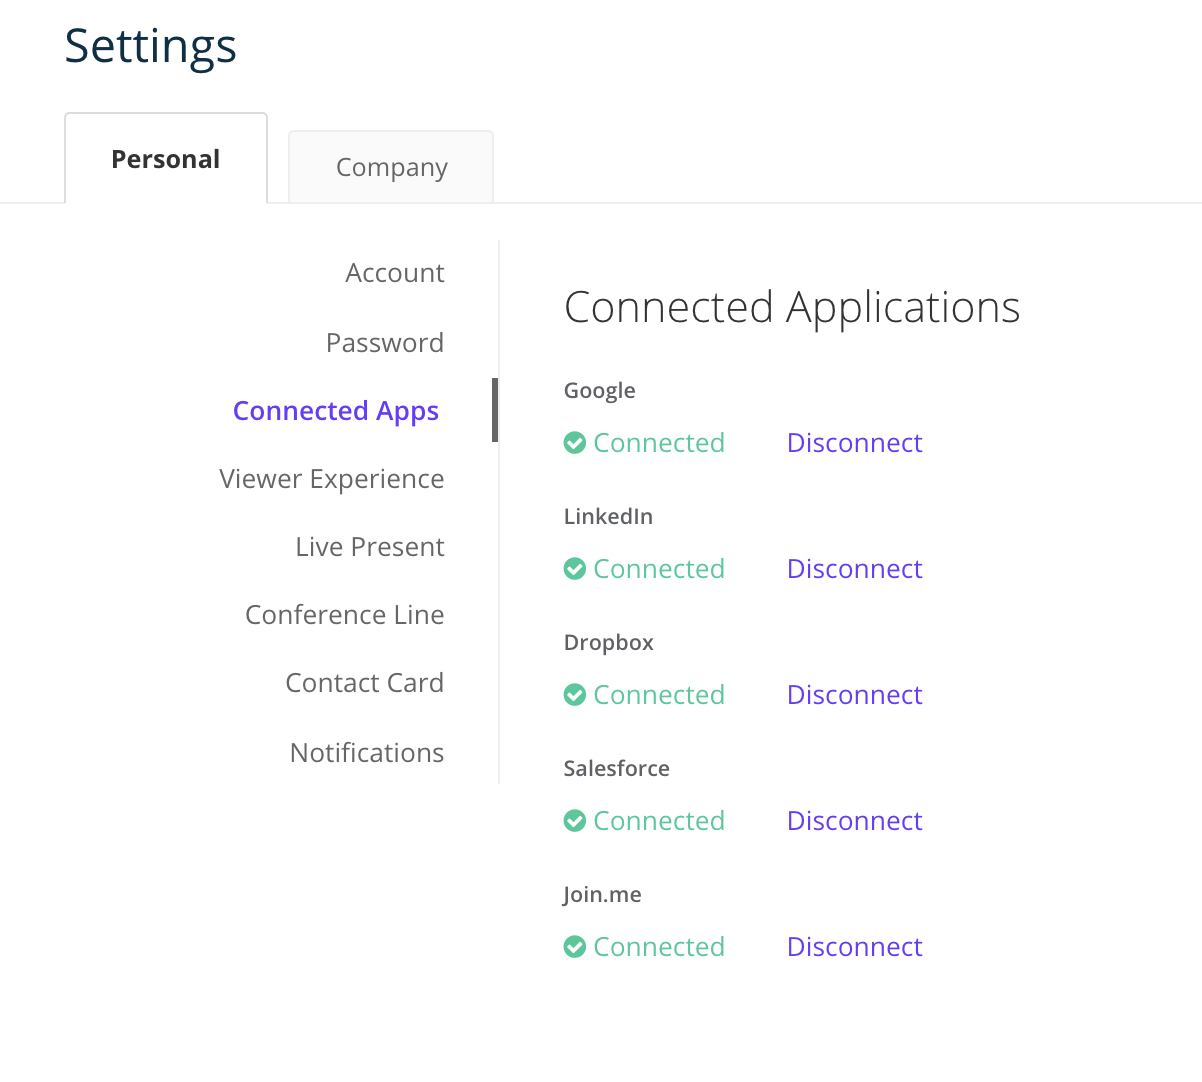1202x1082 pixels.
Task: Open the Password section
Action: point(385,343)
